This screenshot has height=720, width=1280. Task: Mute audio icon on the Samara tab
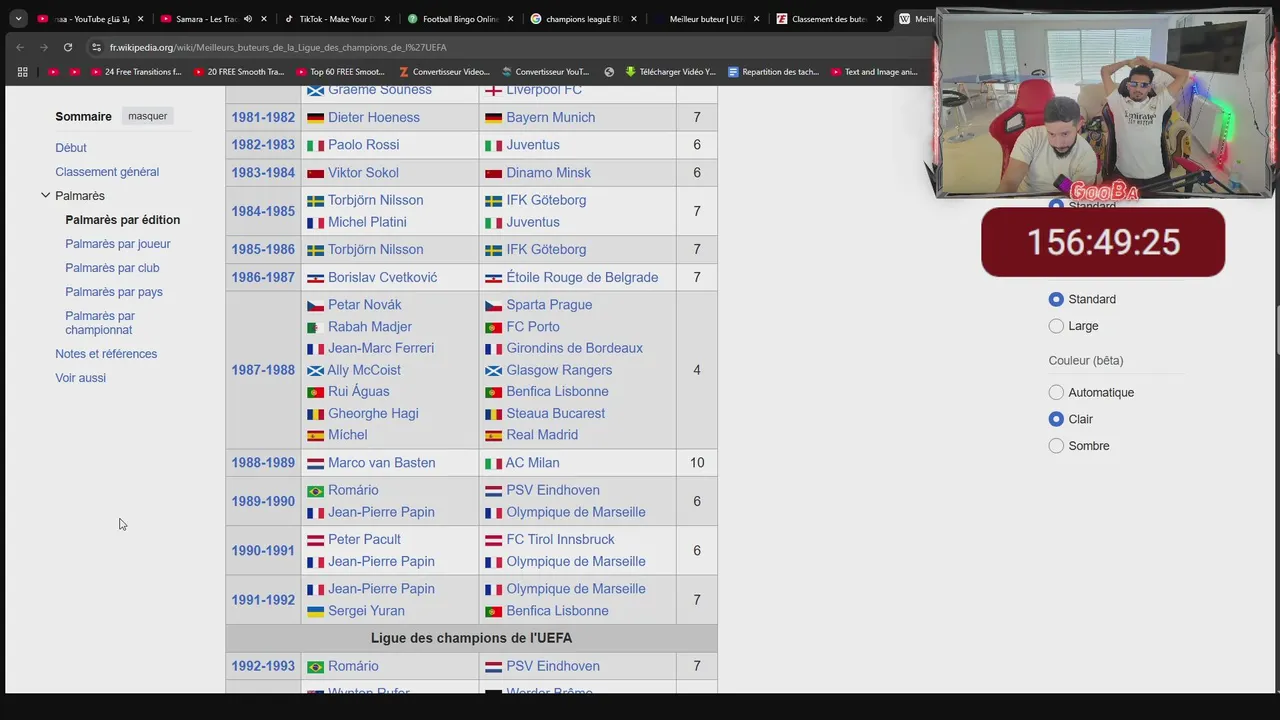tap(248, 18)
